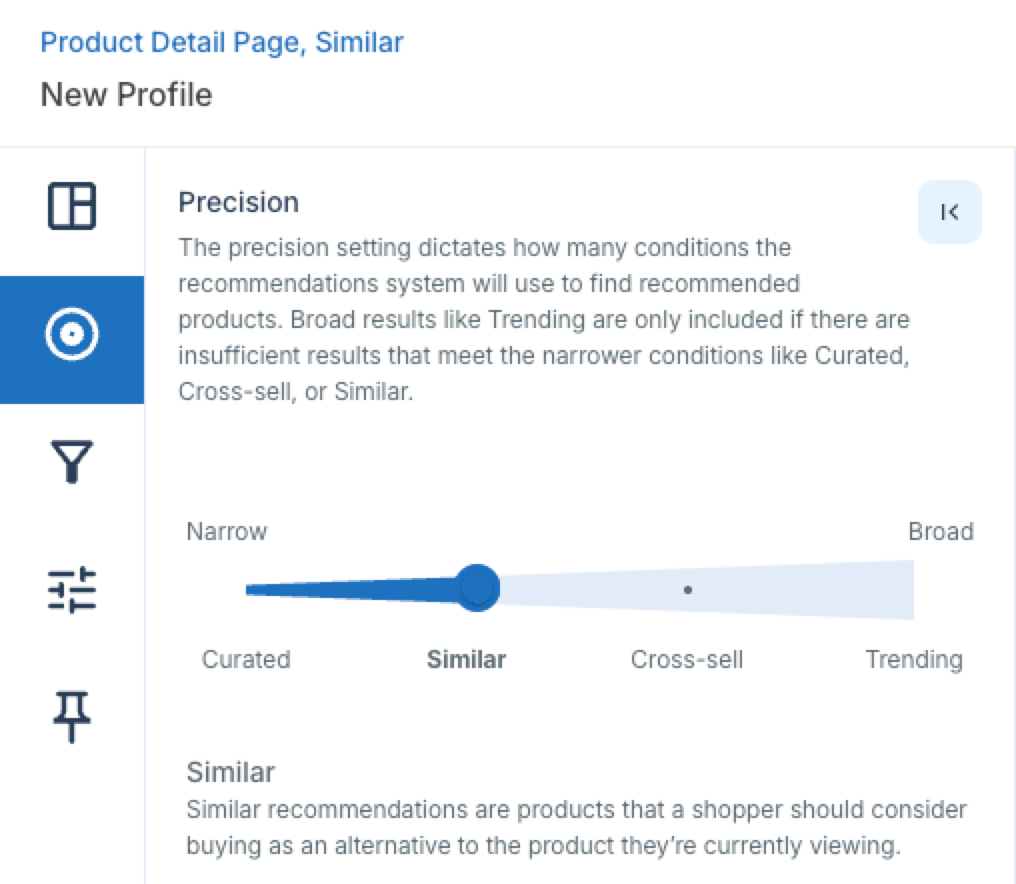Click the small dot on the slider track

tap(687, 590)
